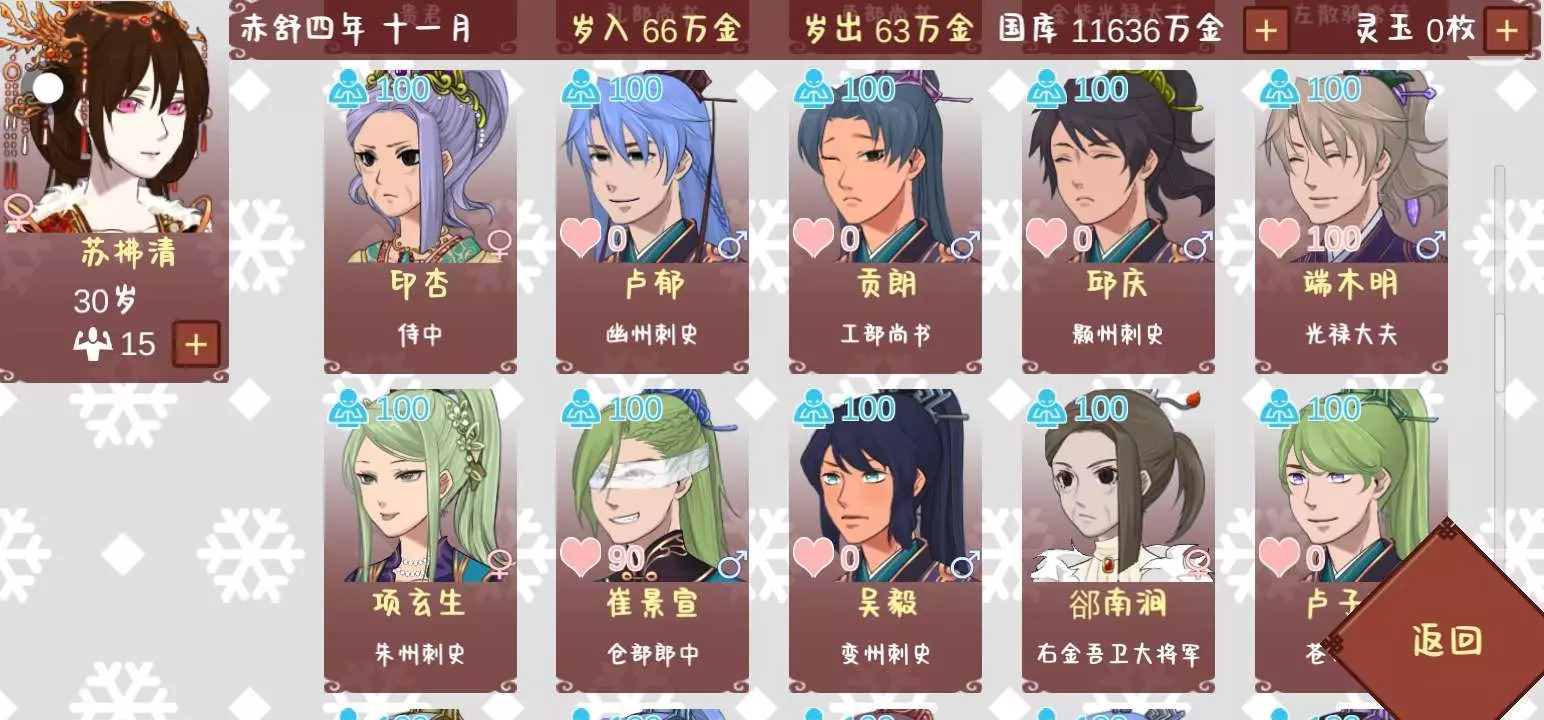Tap the 岁入 66万金 income label
The image size is (1544, 720).
(655, 29)
